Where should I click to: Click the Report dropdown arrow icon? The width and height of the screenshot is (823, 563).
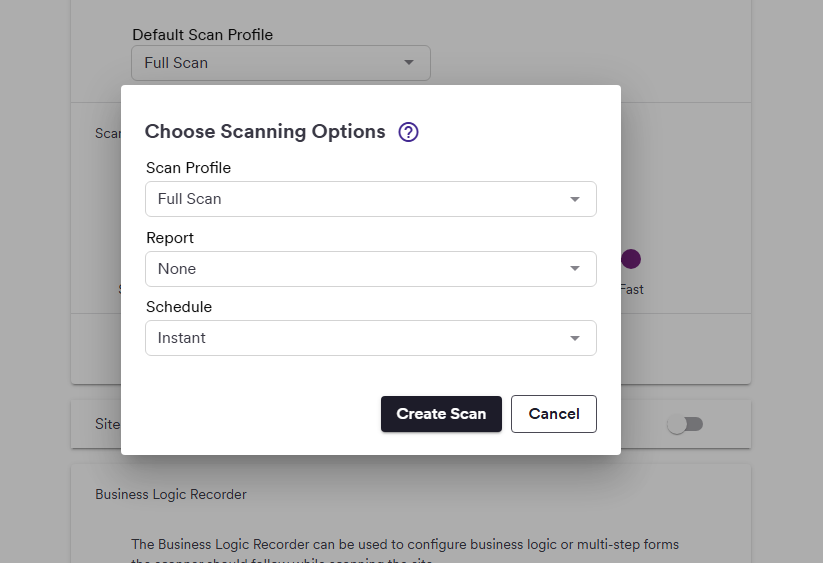(575, 269)
